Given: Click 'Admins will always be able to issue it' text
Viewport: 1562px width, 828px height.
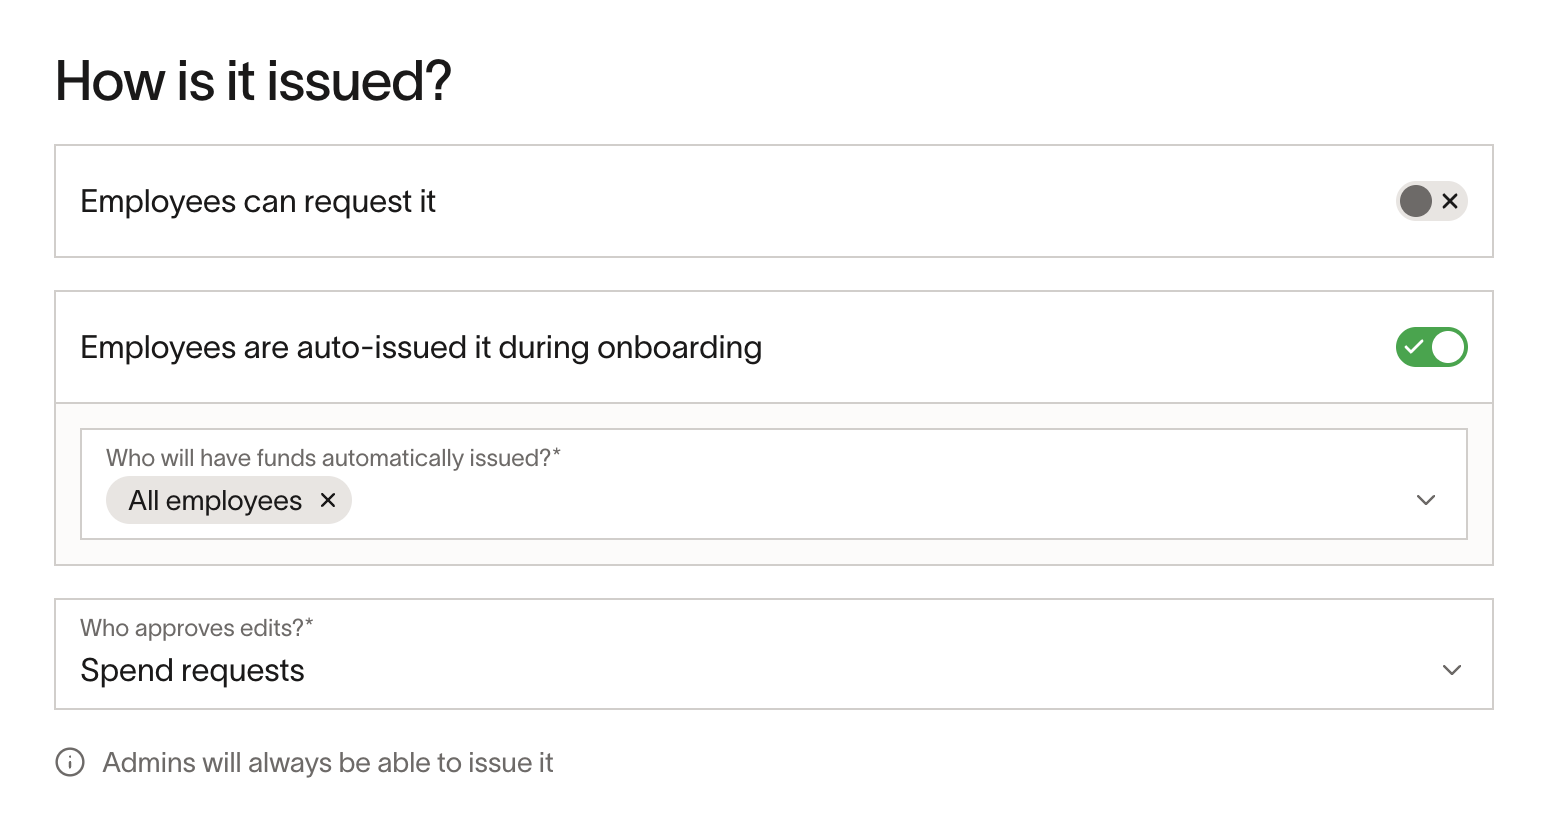Looking at the screenshot, I should tap(328, 762).
